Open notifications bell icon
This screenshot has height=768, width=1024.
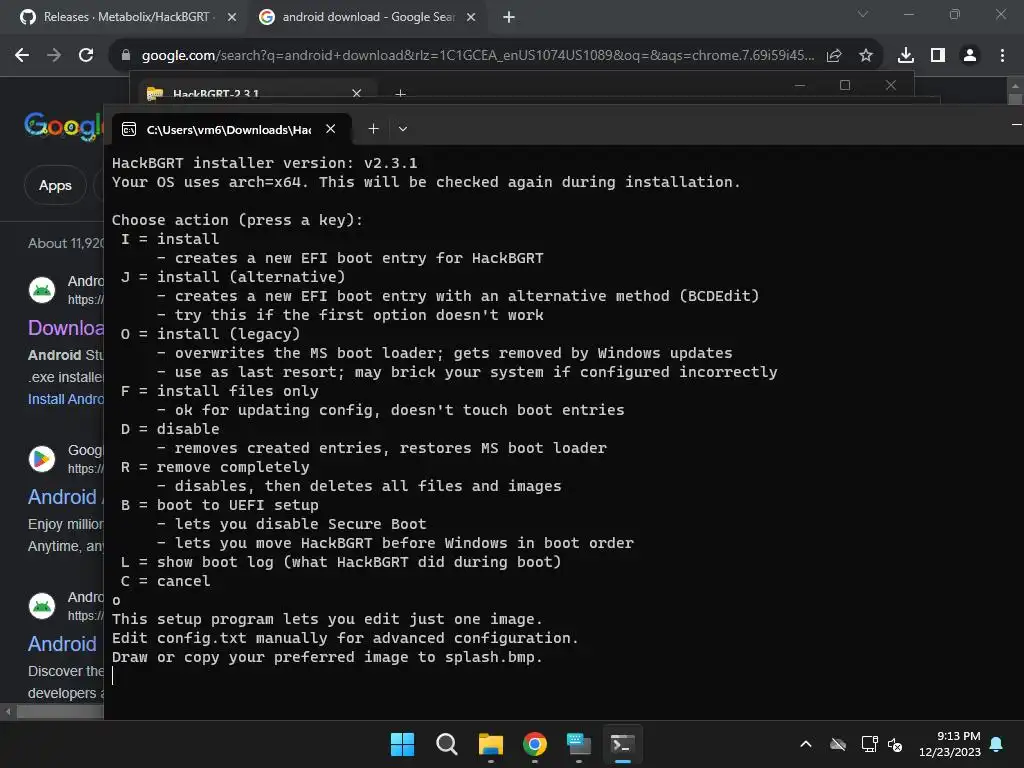coord(997,744)
